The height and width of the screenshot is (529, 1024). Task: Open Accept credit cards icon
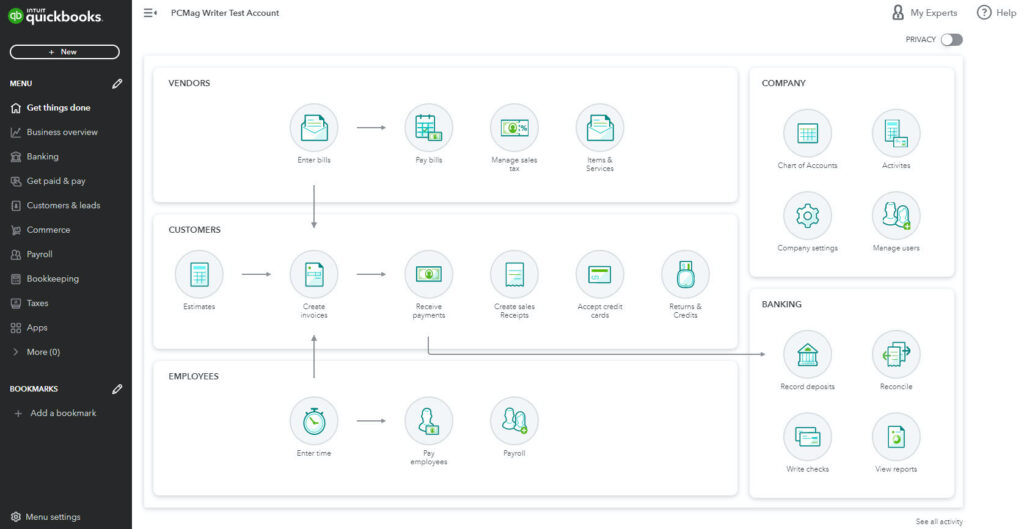600,274
